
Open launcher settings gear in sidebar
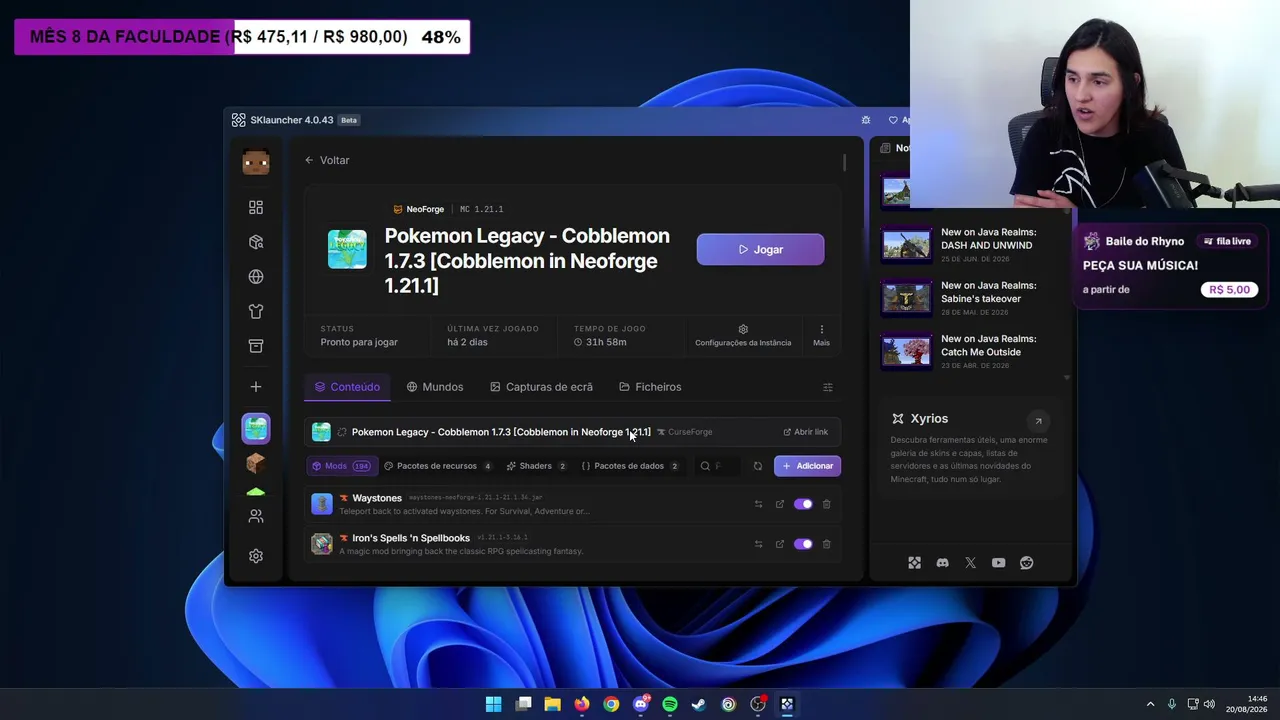click(256, 556)
